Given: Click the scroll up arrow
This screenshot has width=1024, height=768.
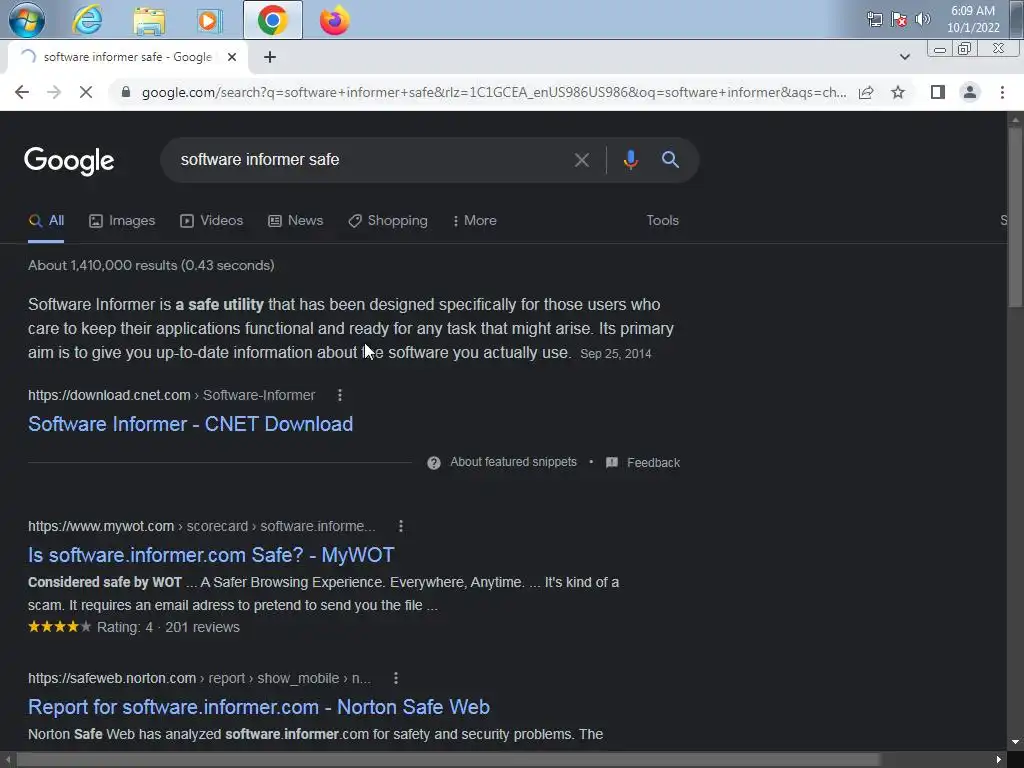Looking at the screenshot, I should 1016,120.
